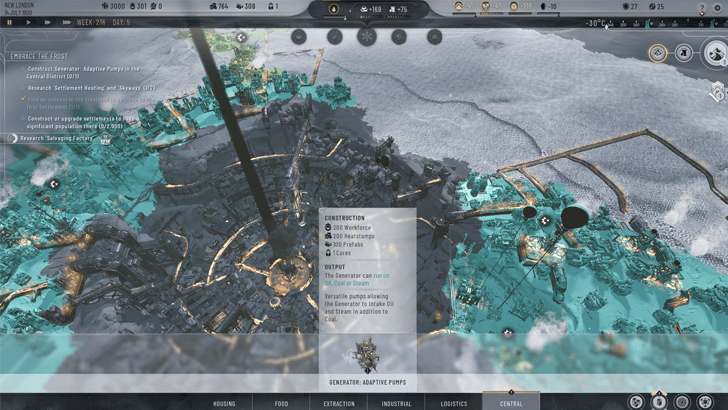Click the highlighted second round bottom-right button
The height and width of the screenshot is (410, 728).
(x=659, y=402)
